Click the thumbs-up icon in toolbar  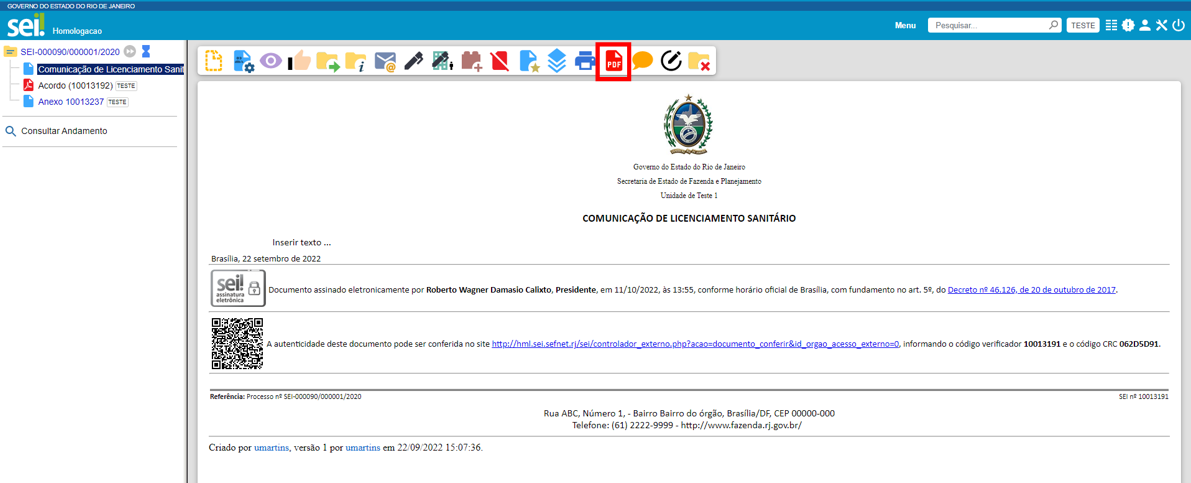tap(299, 62)
